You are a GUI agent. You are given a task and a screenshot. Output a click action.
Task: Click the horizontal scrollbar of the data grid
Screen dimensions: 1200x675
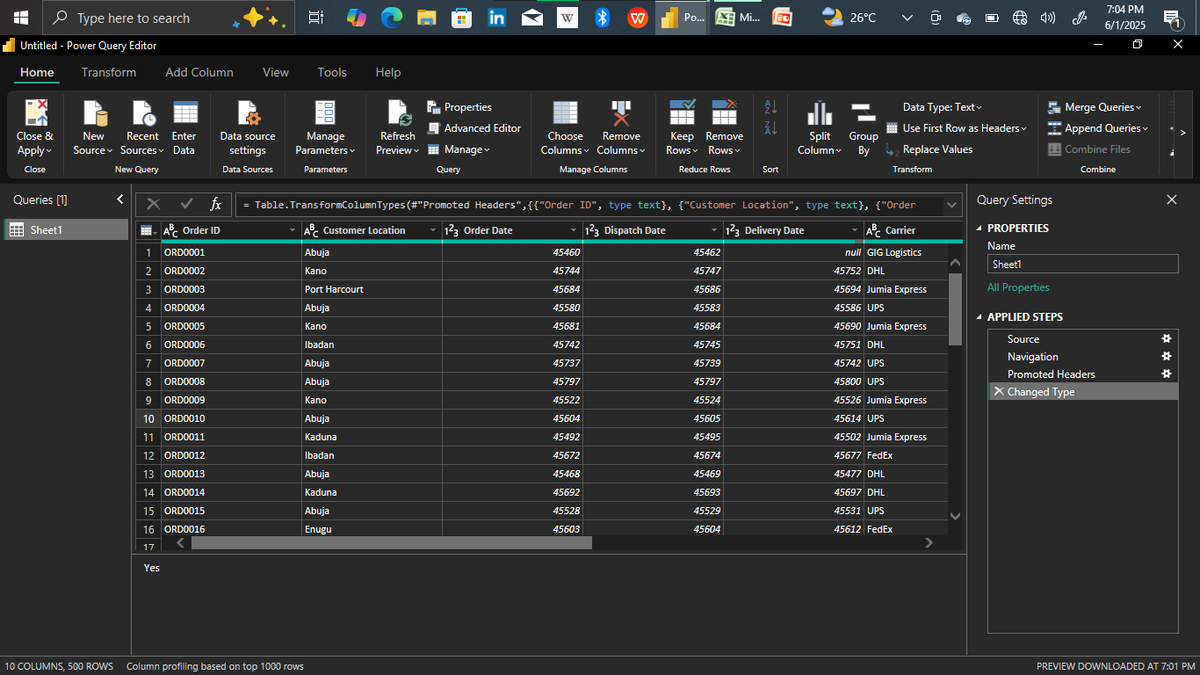392,543
